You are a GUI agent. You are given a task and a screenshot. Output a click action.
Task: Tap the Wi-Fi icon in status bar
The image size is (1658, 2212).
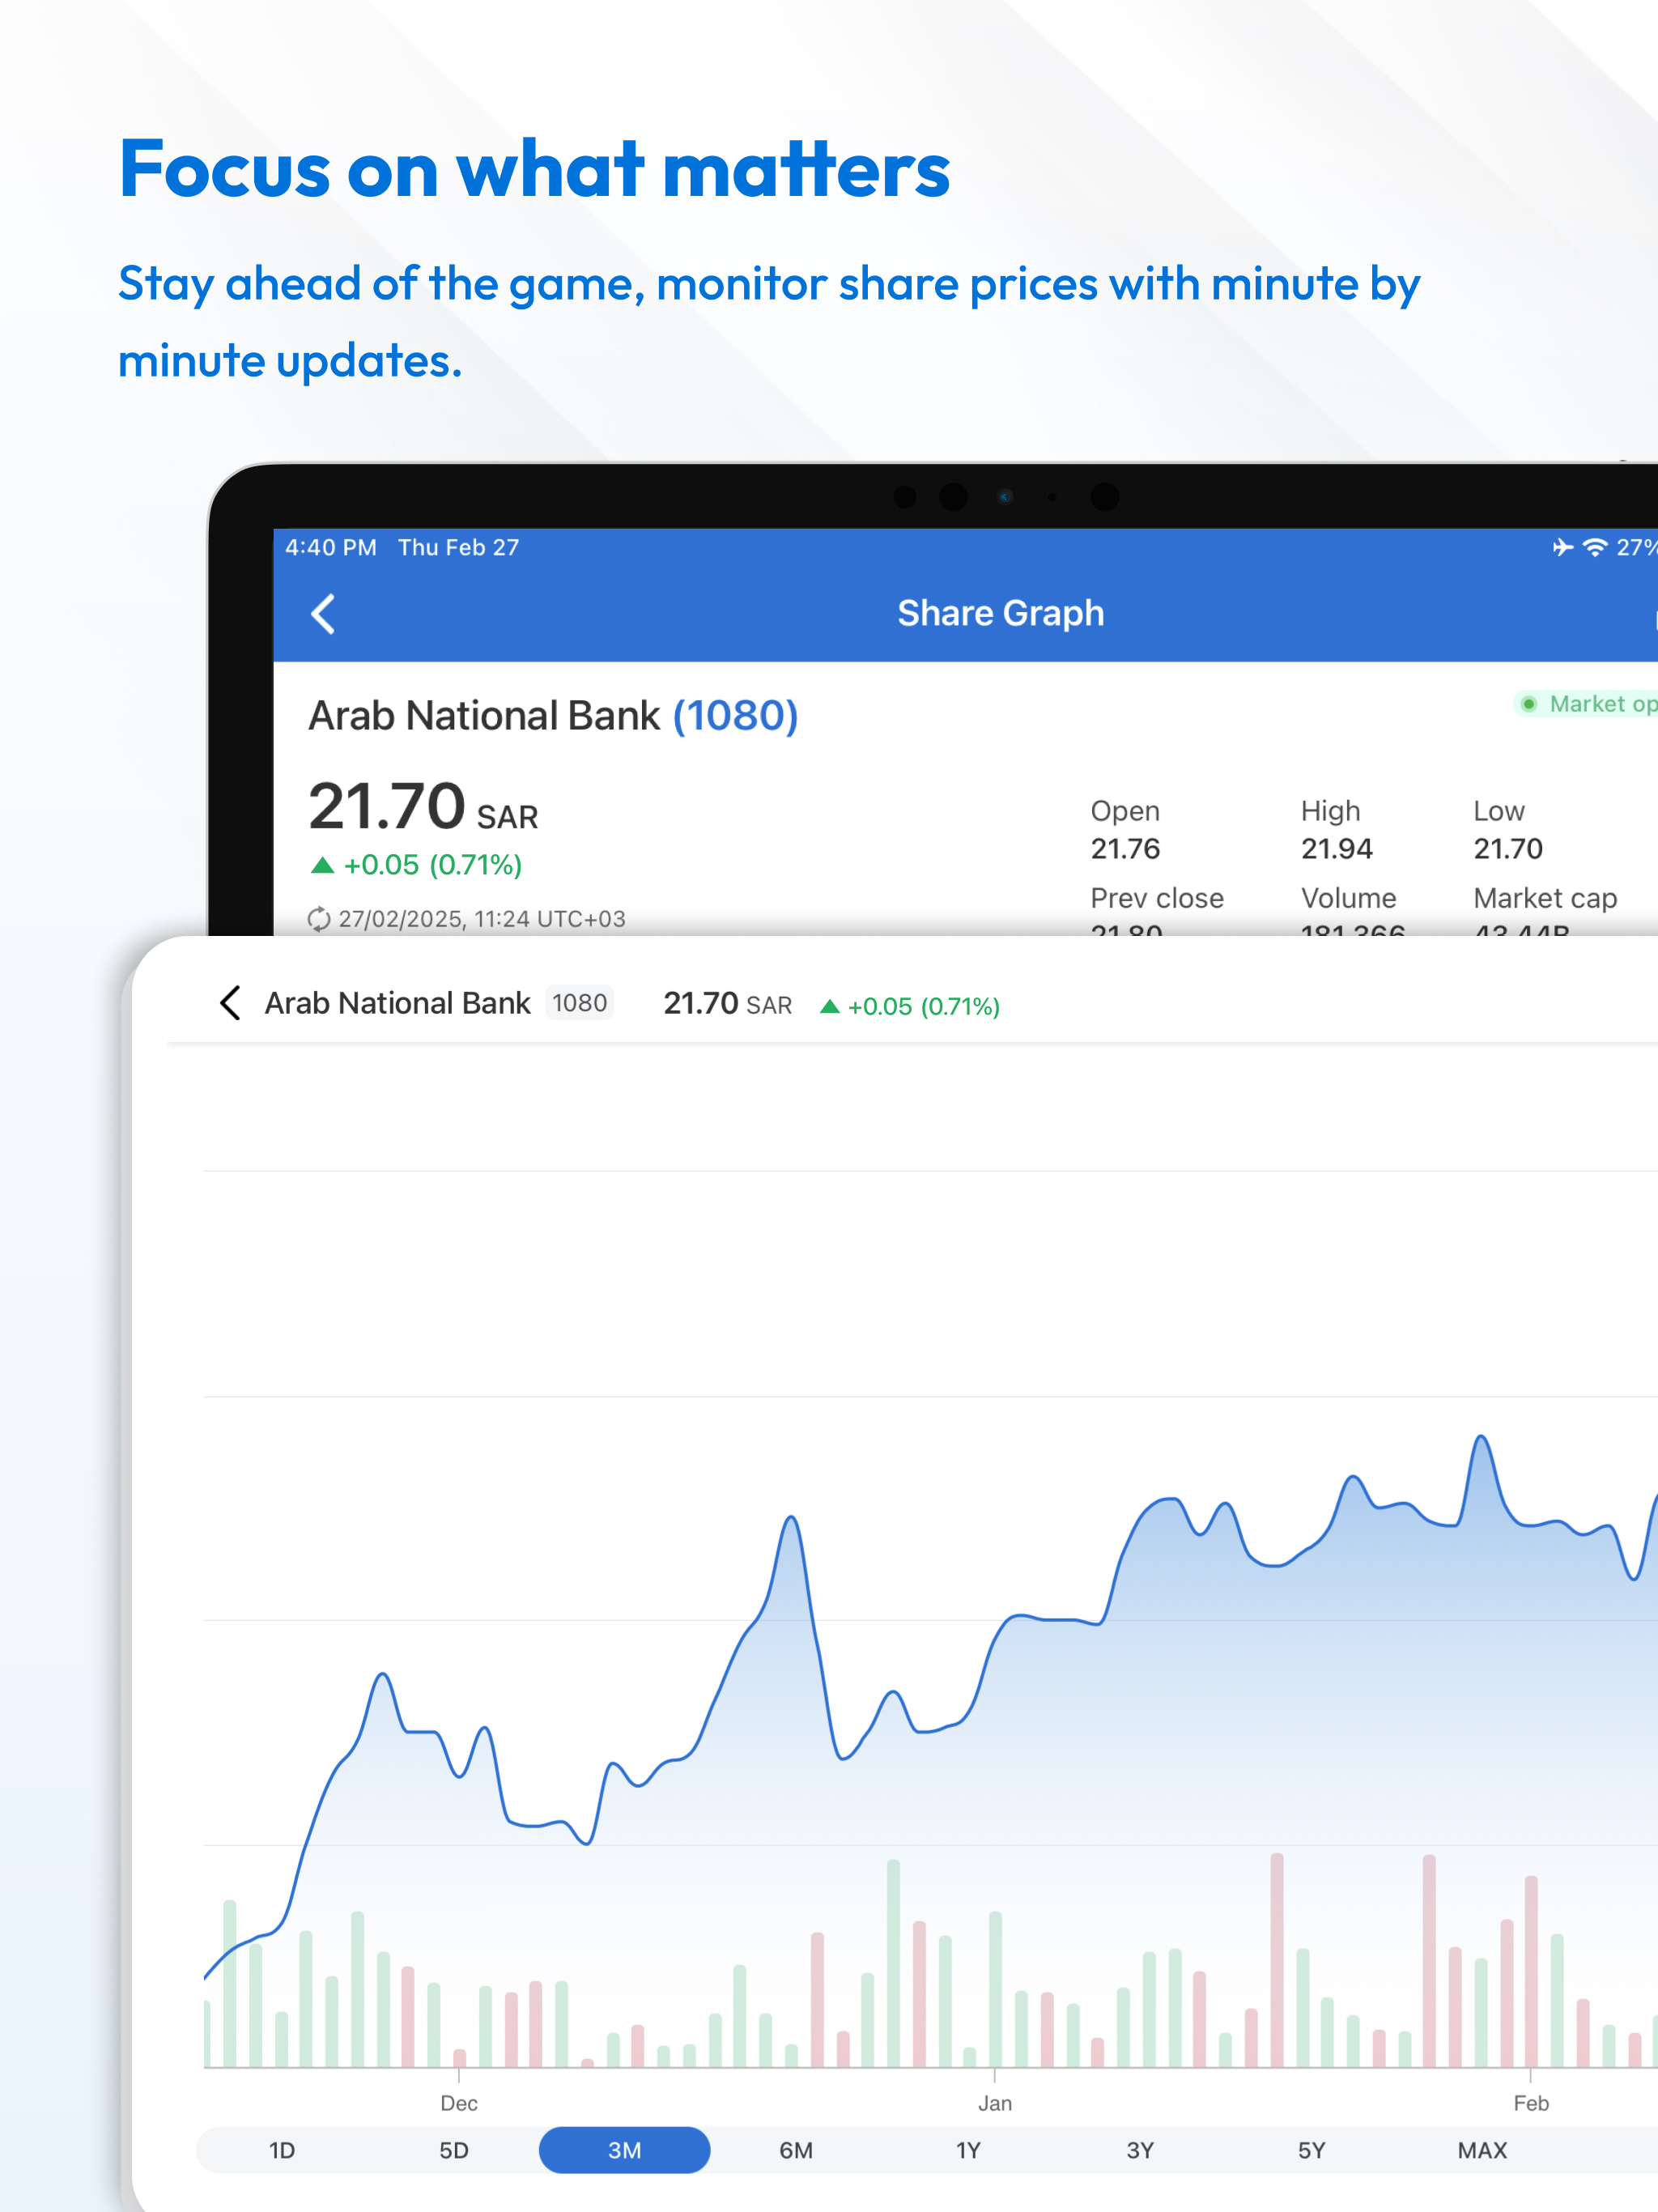point(1596,547)
